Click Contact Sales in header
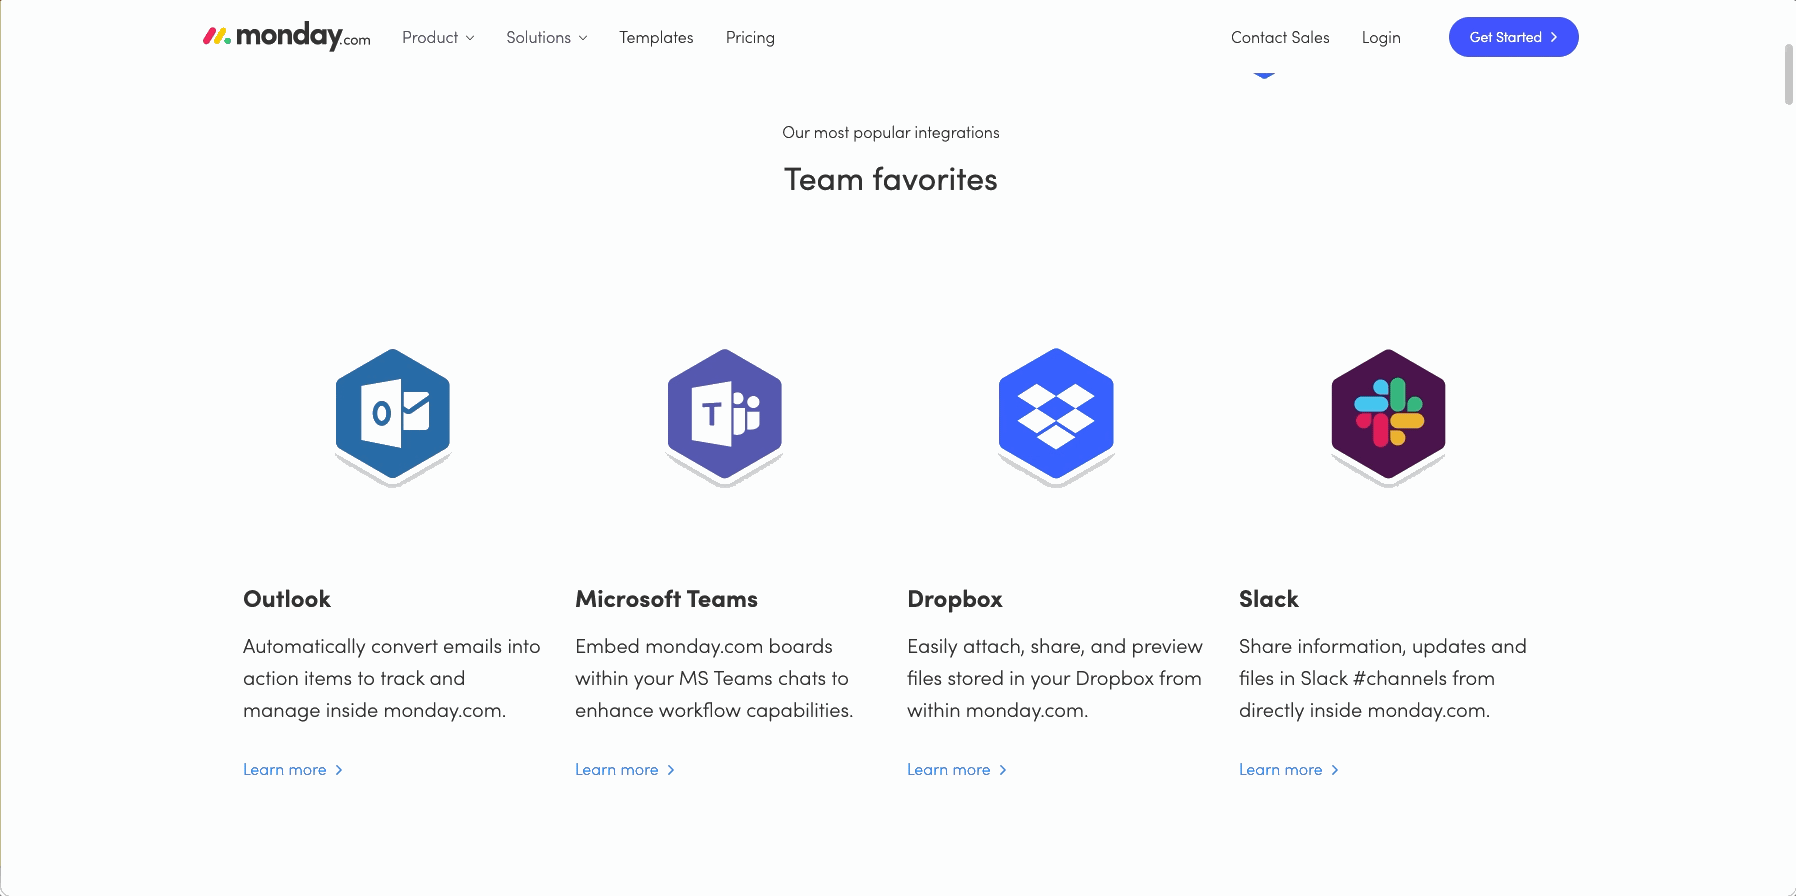The width and height of the screenshot is (1796, 896). [x=1280, y=37]
